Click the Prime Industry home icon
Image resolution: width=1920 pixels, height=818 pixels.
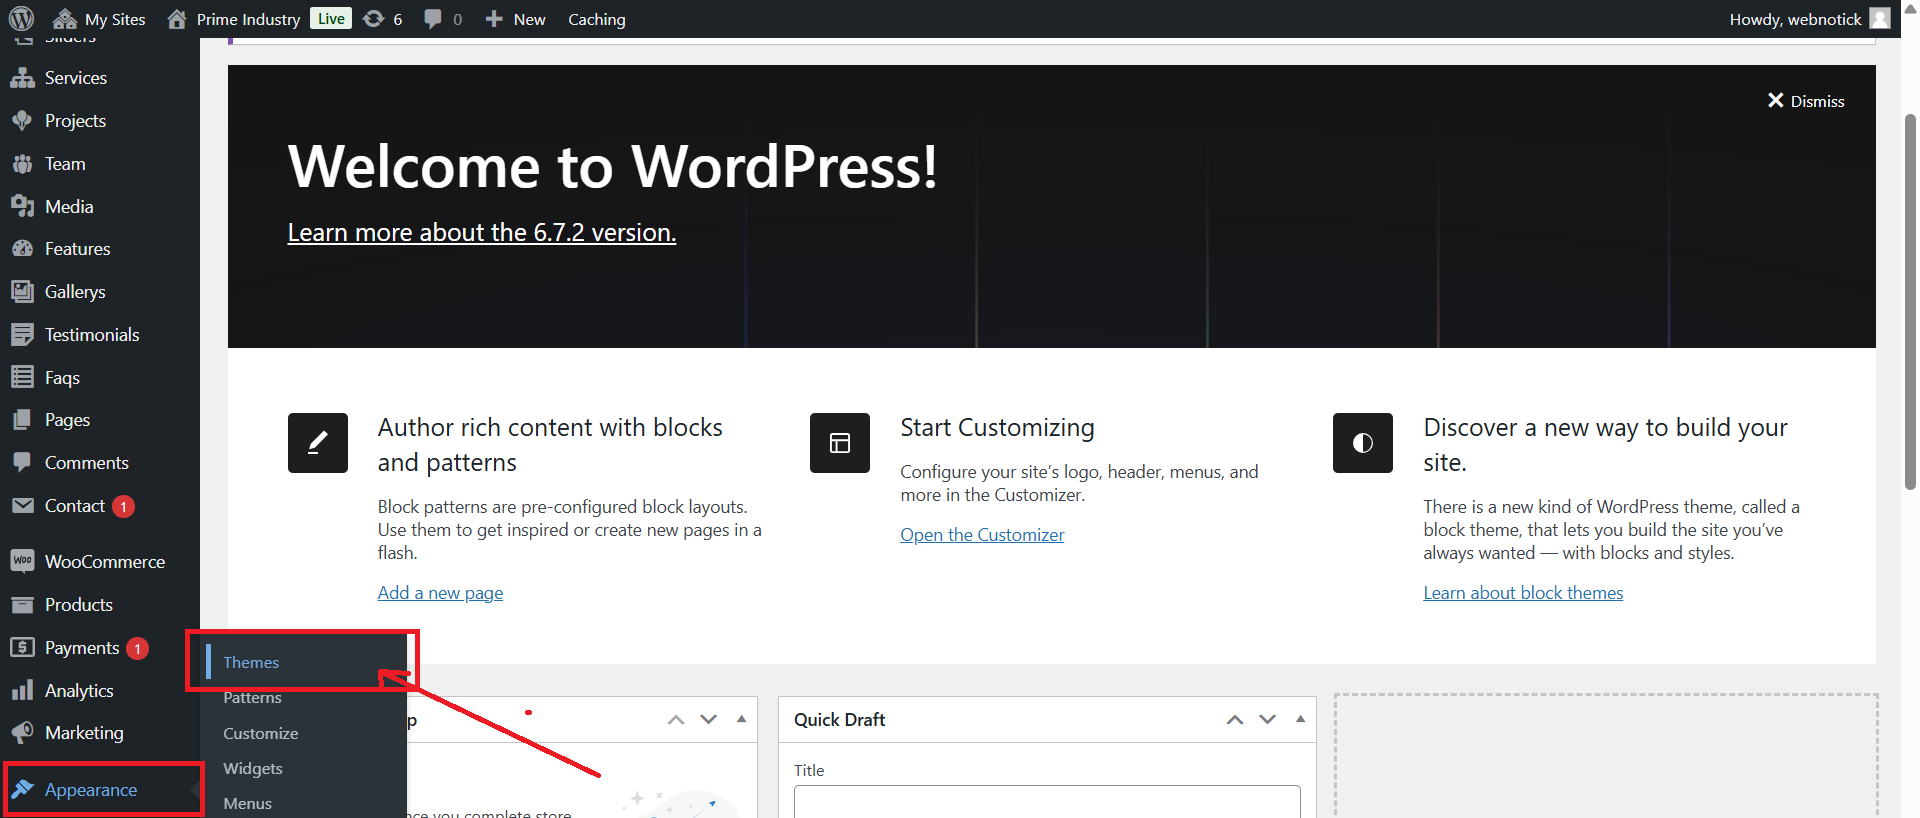pos(177,19)
